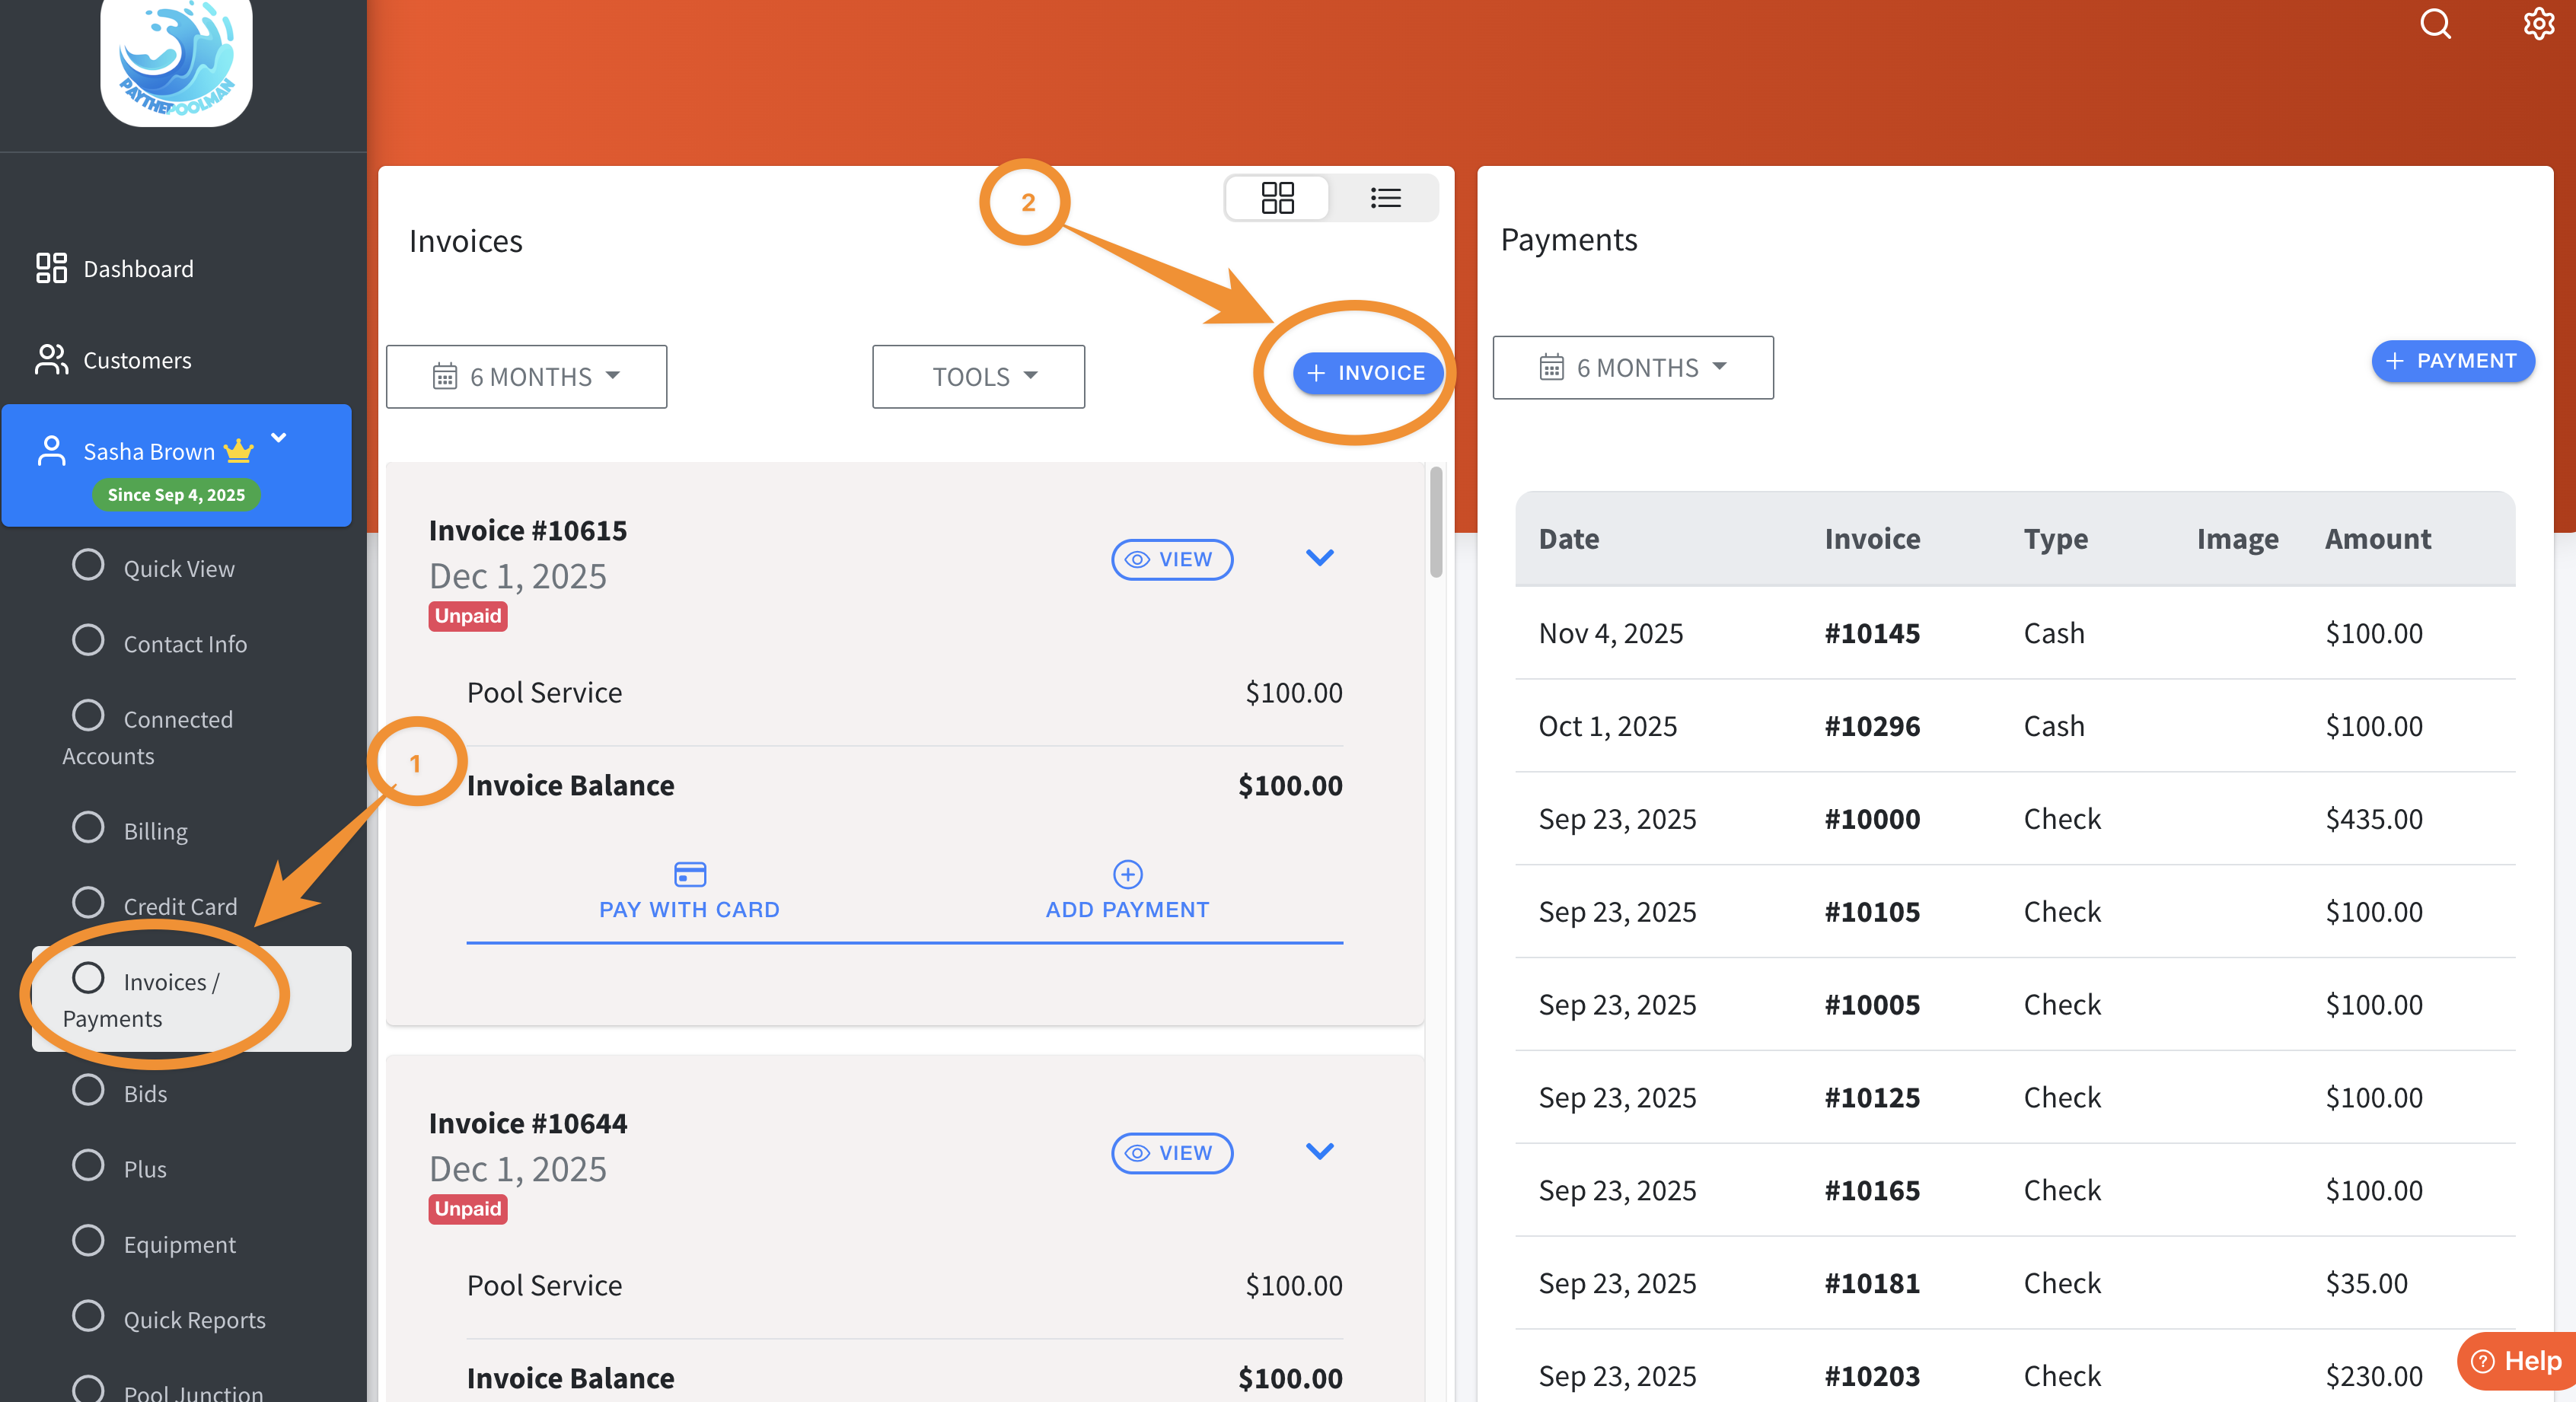Open the Bids menu item

tap(145, 1093)
